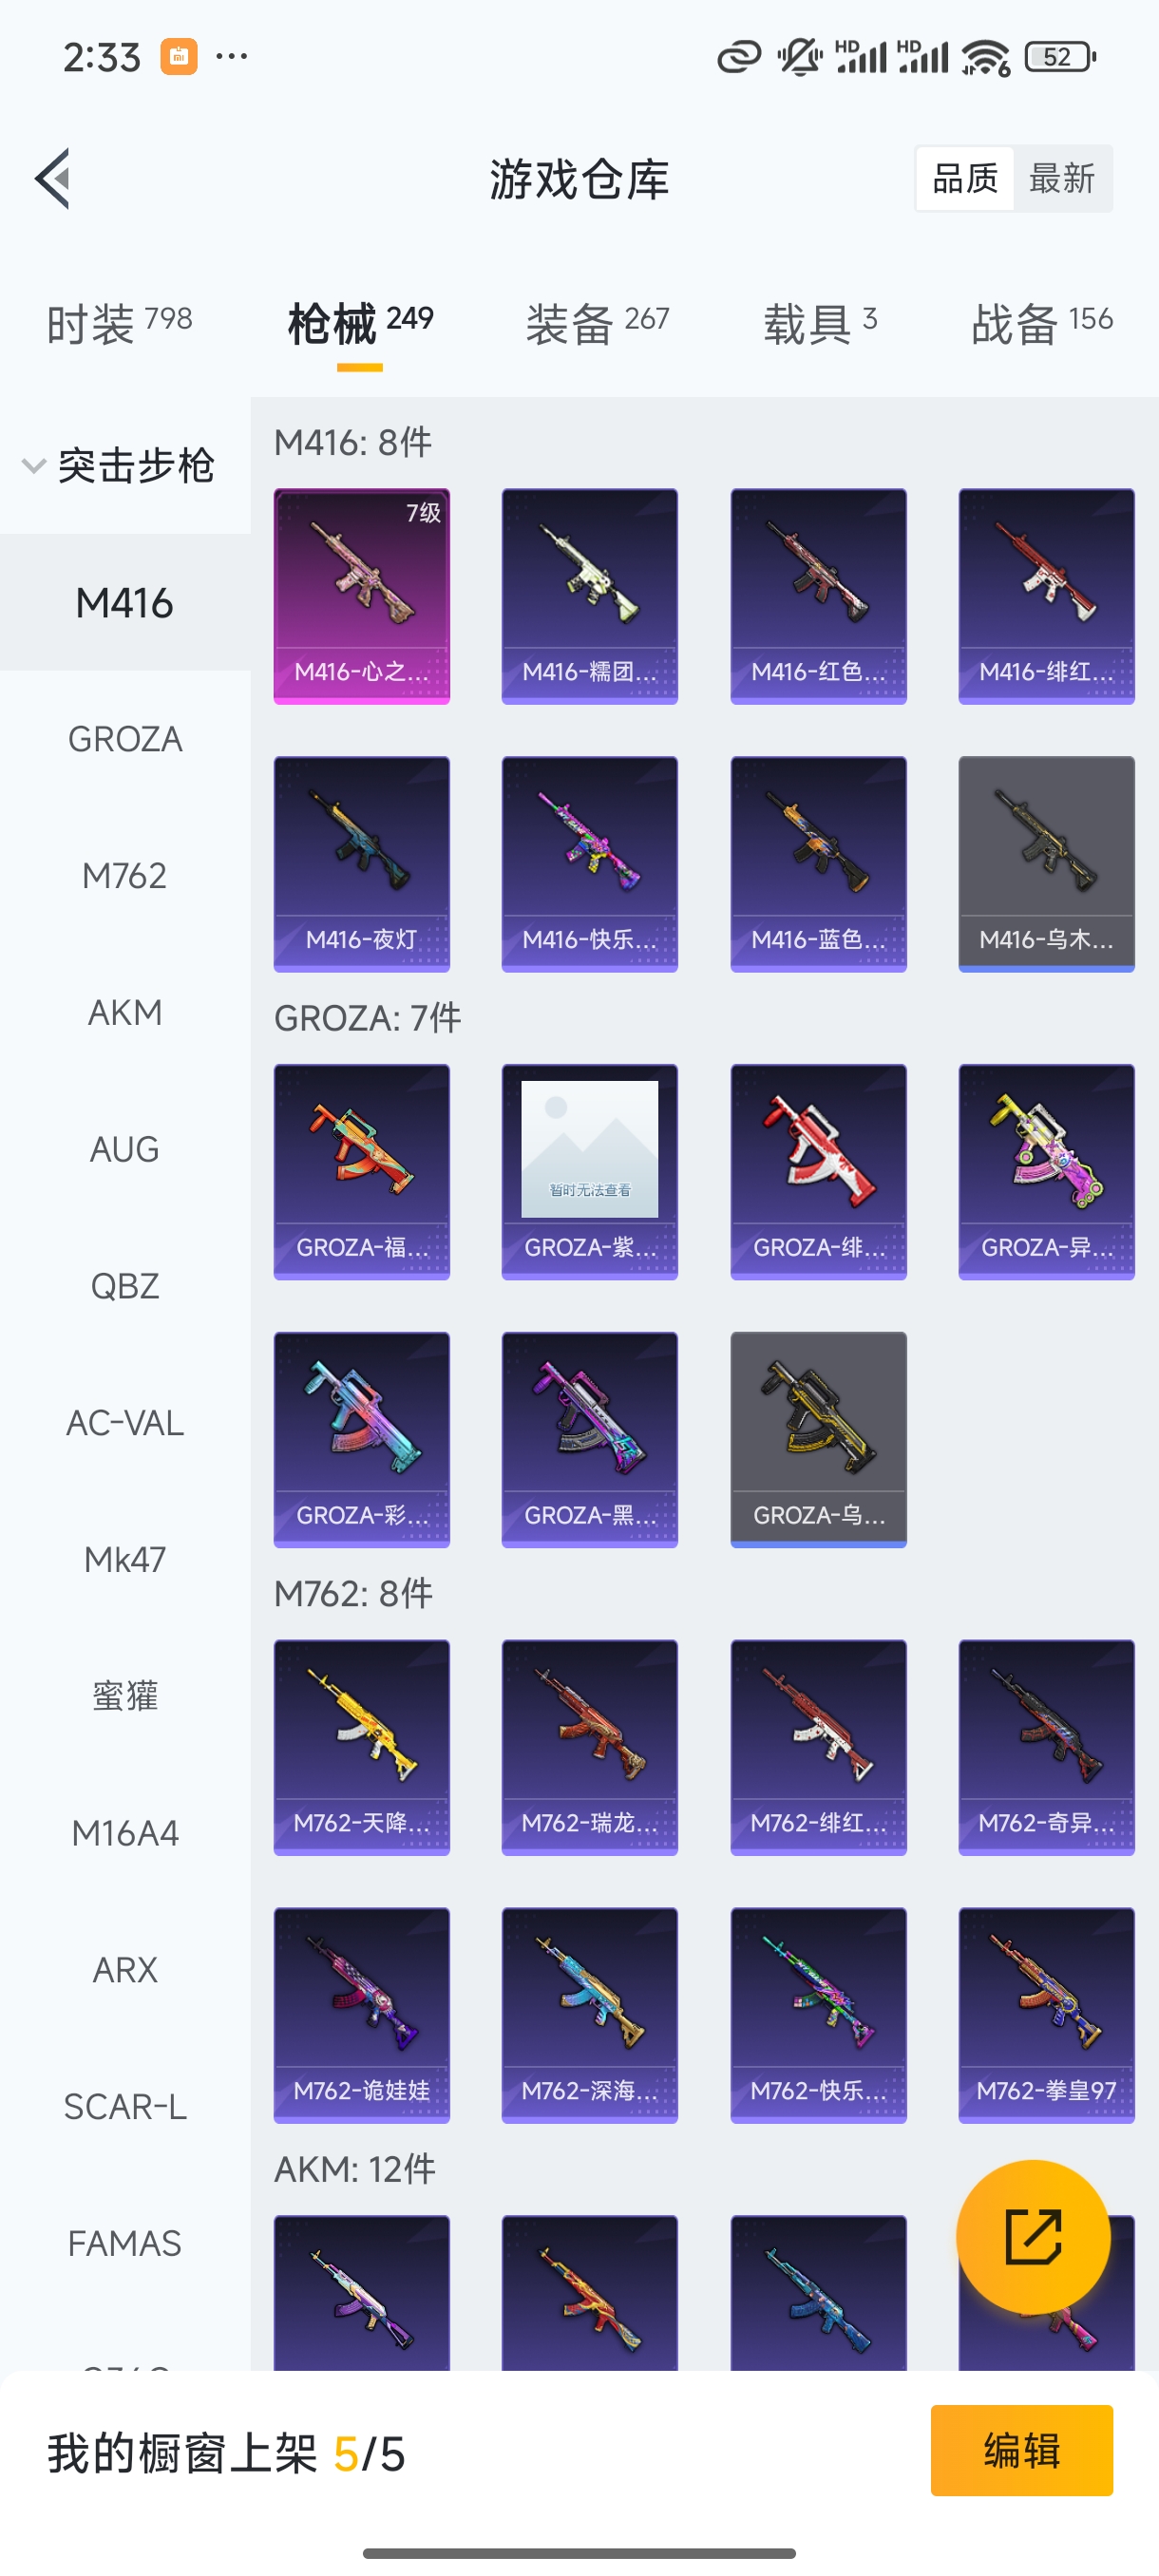Select the M762-诡娃娃 skin icon
The image size is (1159, 2576).
(362, 2015)
